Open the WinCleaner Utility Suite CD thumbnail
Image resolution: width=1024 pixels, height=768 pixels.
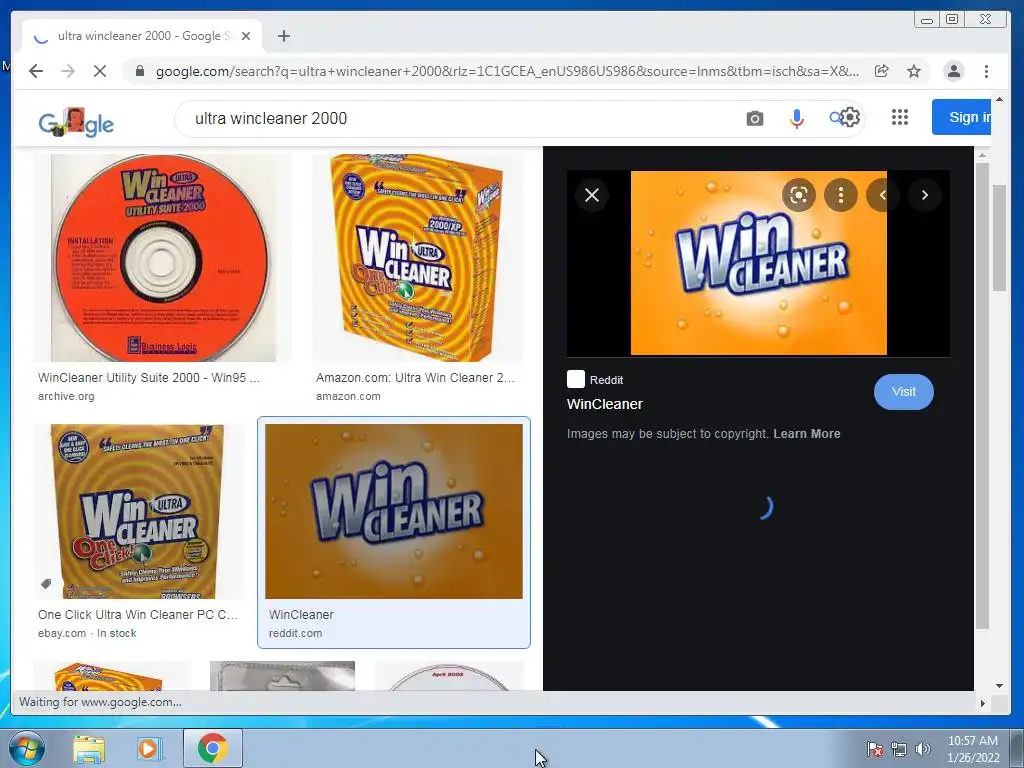162,257
